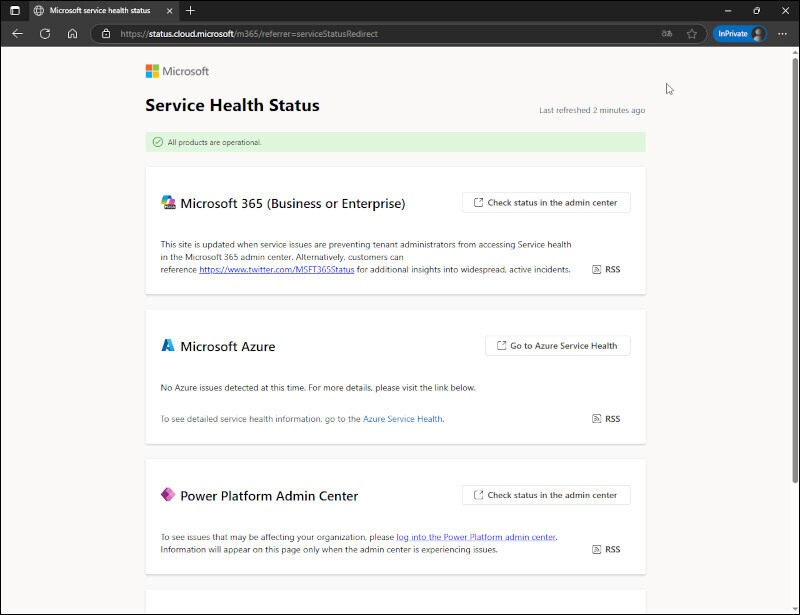Open the Power Platform RSS feed

[x=606, y=550]
